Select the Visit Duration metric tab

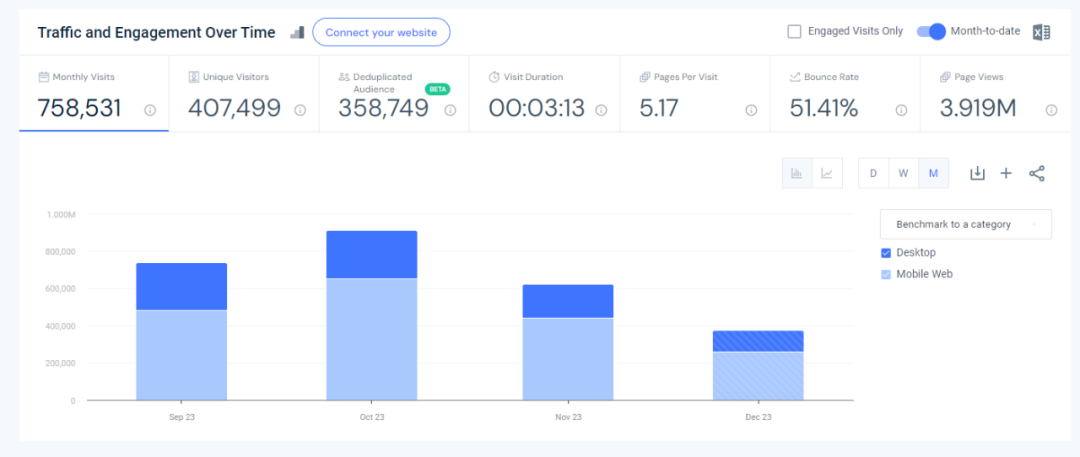544,94
